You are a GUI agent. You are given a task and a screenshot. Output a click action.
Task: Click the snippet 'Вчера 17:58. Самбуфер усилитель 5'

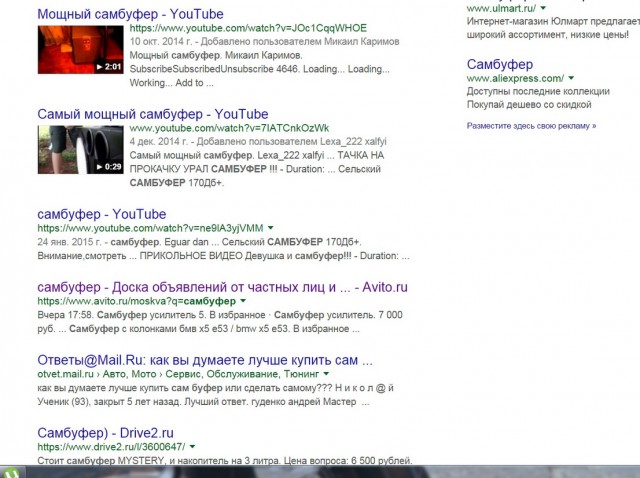pos(121,315)
